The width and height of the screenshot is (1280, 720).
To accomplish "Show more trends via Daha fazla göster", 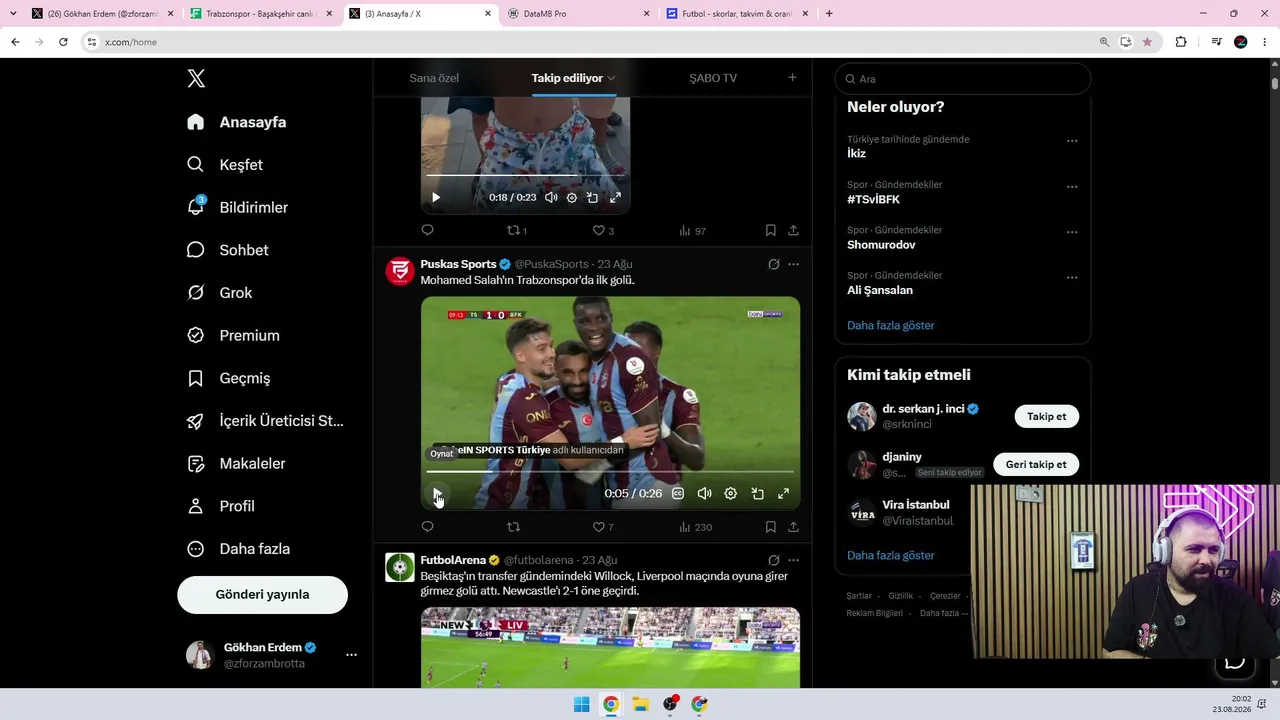I will click(x=891, y=326).
